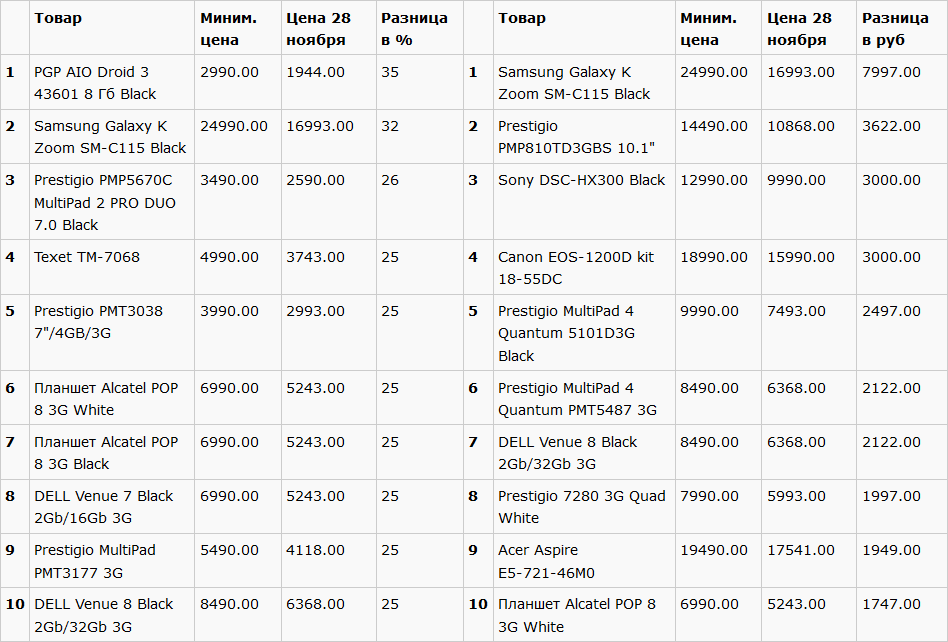Click the left table's 'Цена 28 ноября' header
948x642 pixels.
tap(316, 29)
